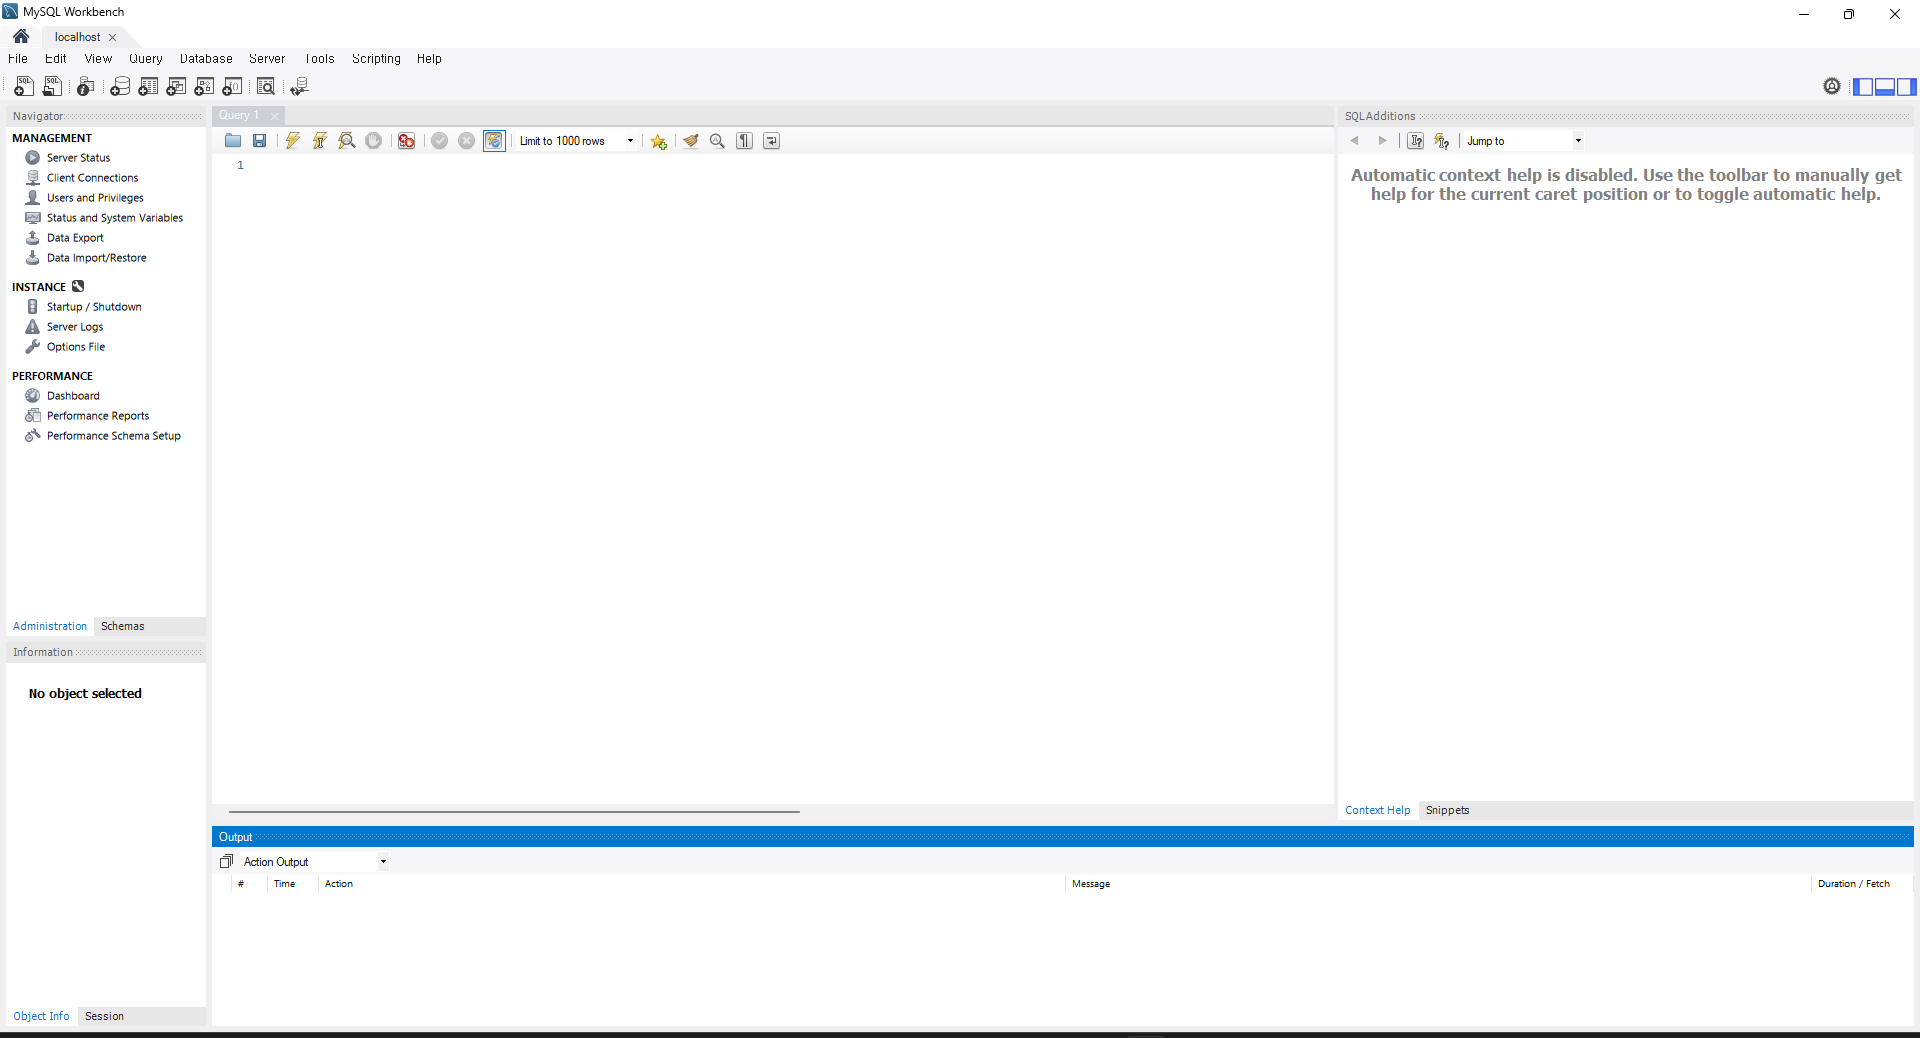This screenshot has height=1038, width=1920.
Task: Go forward in context help
Action: (1382, 141)
